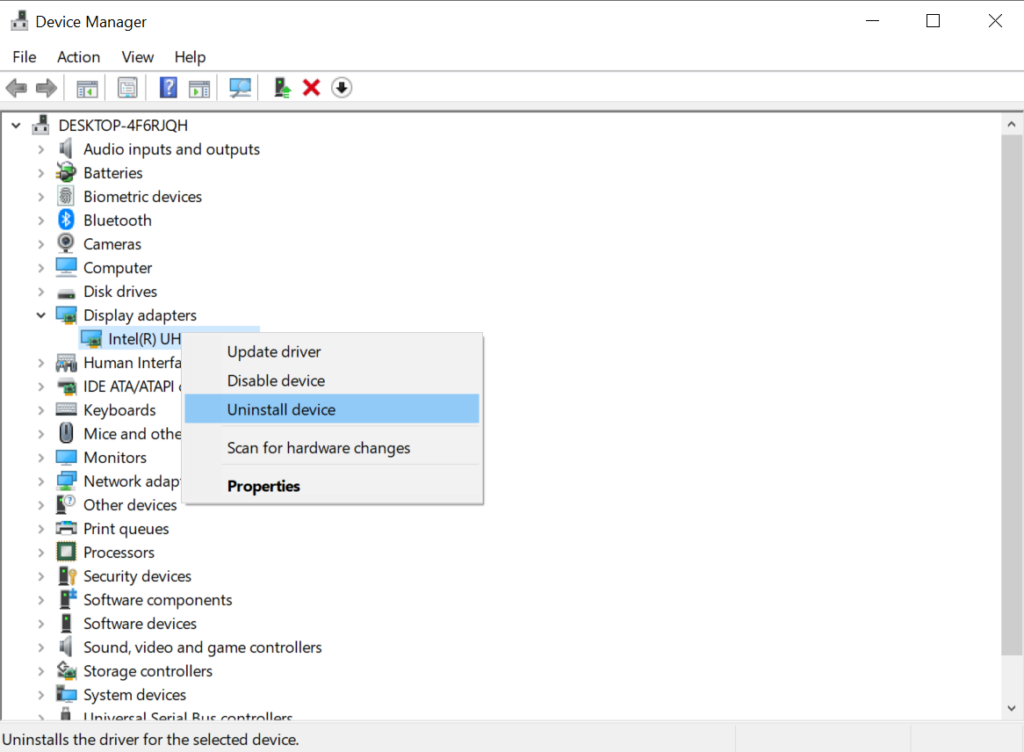Collapse the Display adapters category
The width and height of the screenshot is (1024, 752).
pos(41,315)
